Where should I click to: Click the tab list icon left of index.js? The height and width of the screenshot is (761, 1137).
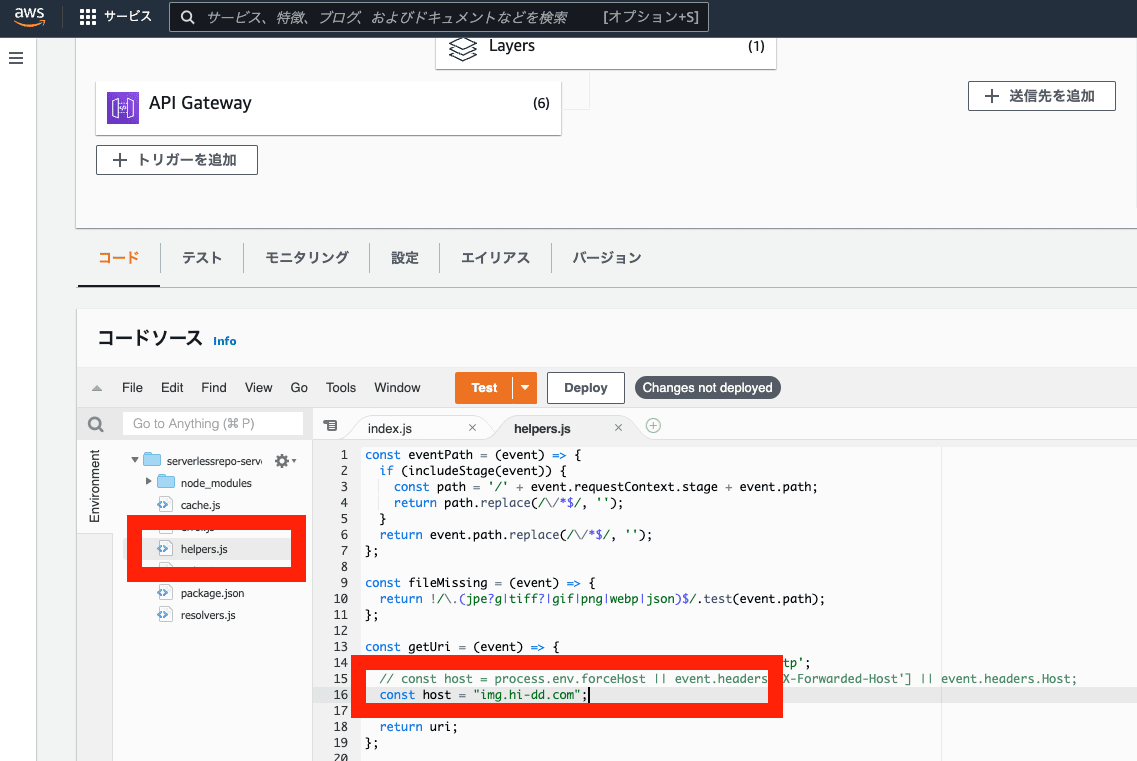click(x=331, y=426)
